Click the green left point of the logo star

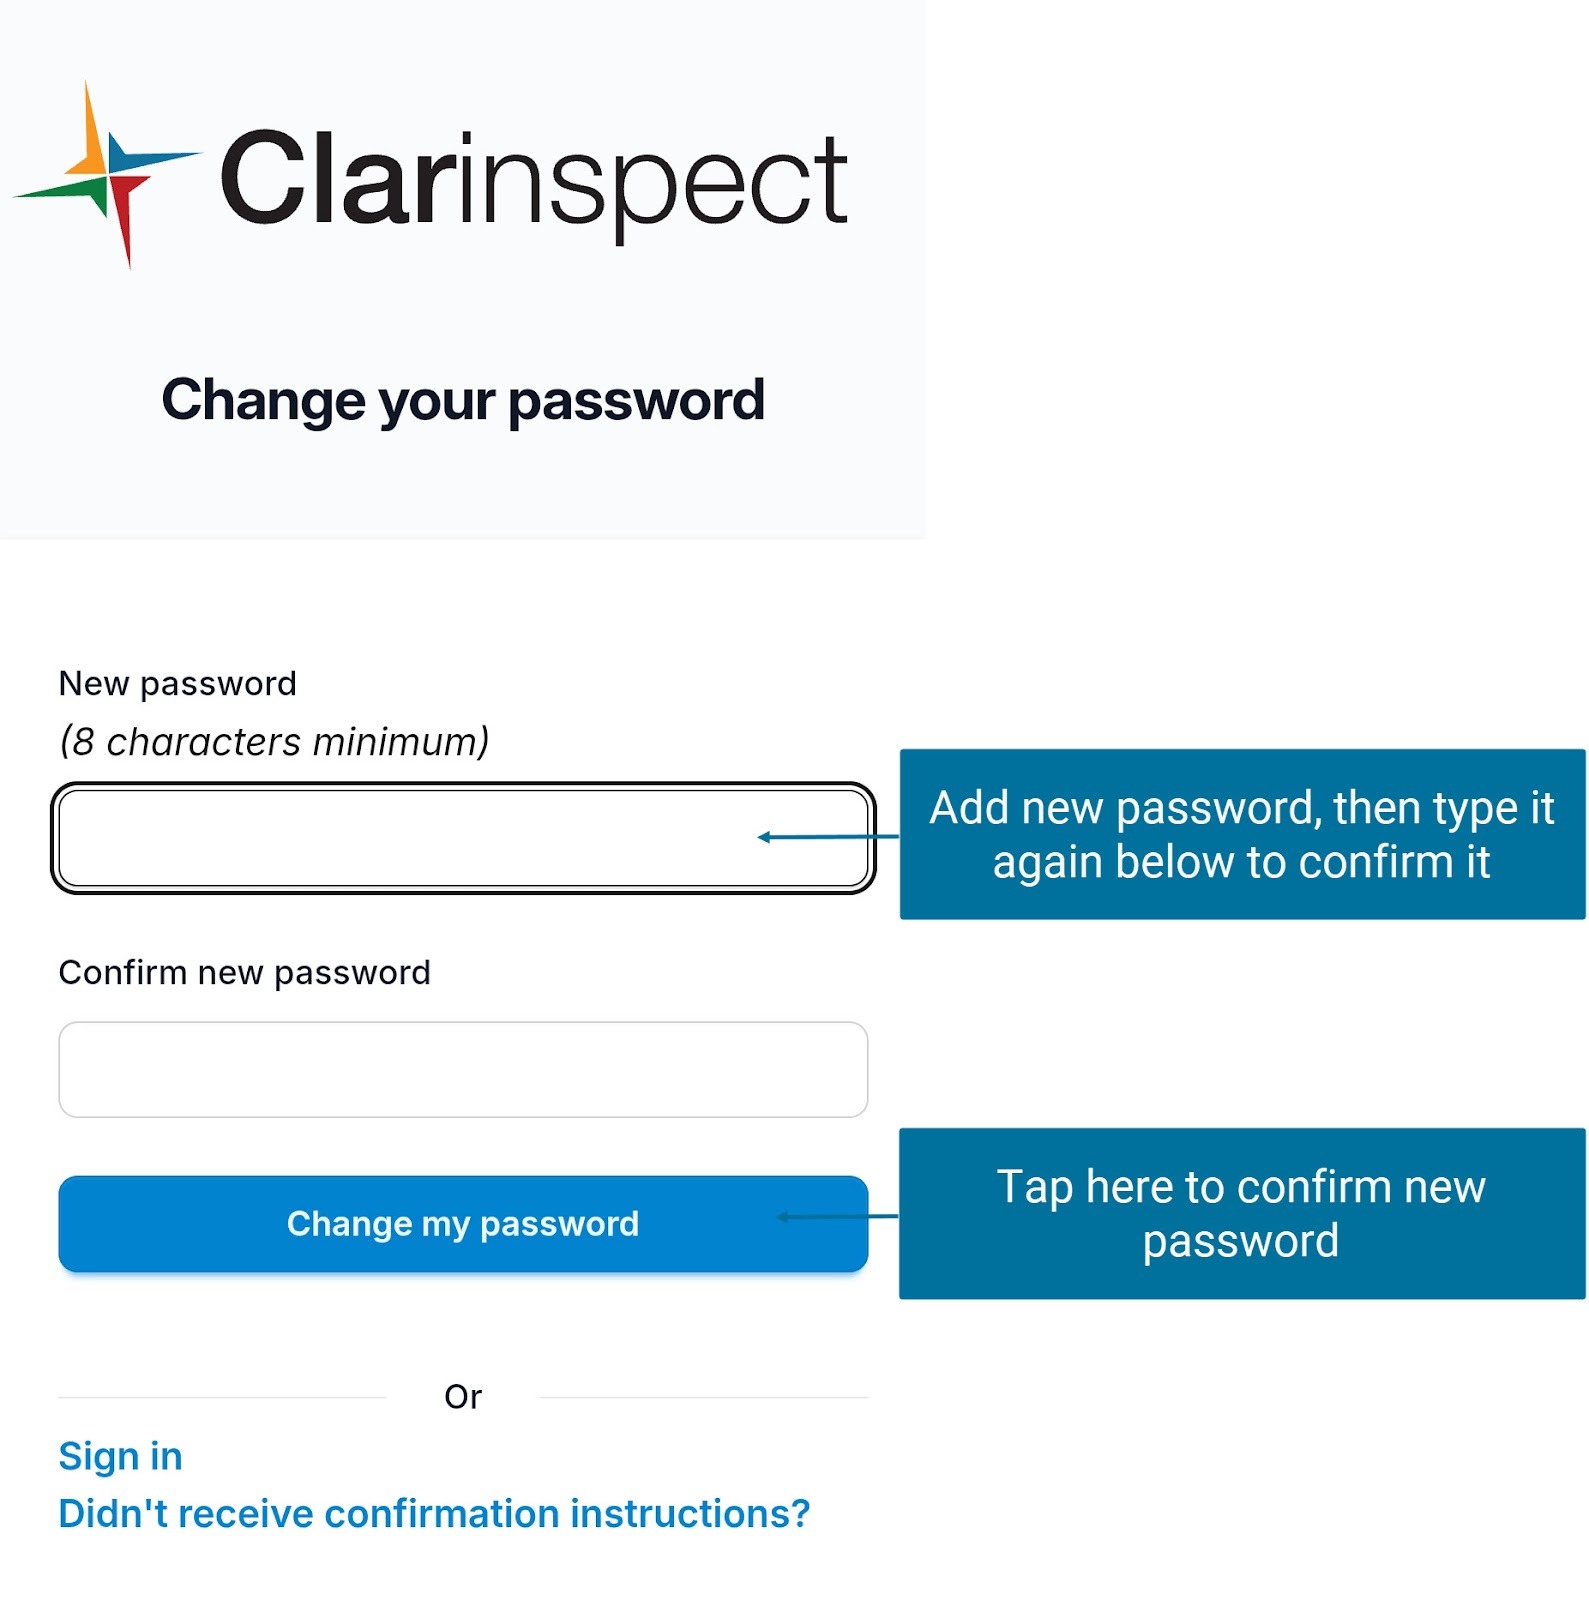pyautogui.click(x=60, y=190)
